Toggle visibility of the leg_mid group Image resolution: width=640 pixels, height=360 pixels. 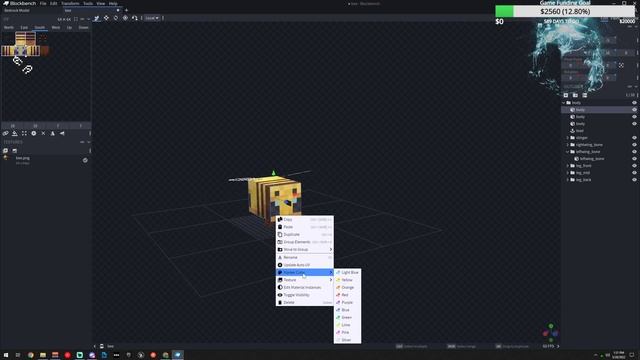(634, 173)
